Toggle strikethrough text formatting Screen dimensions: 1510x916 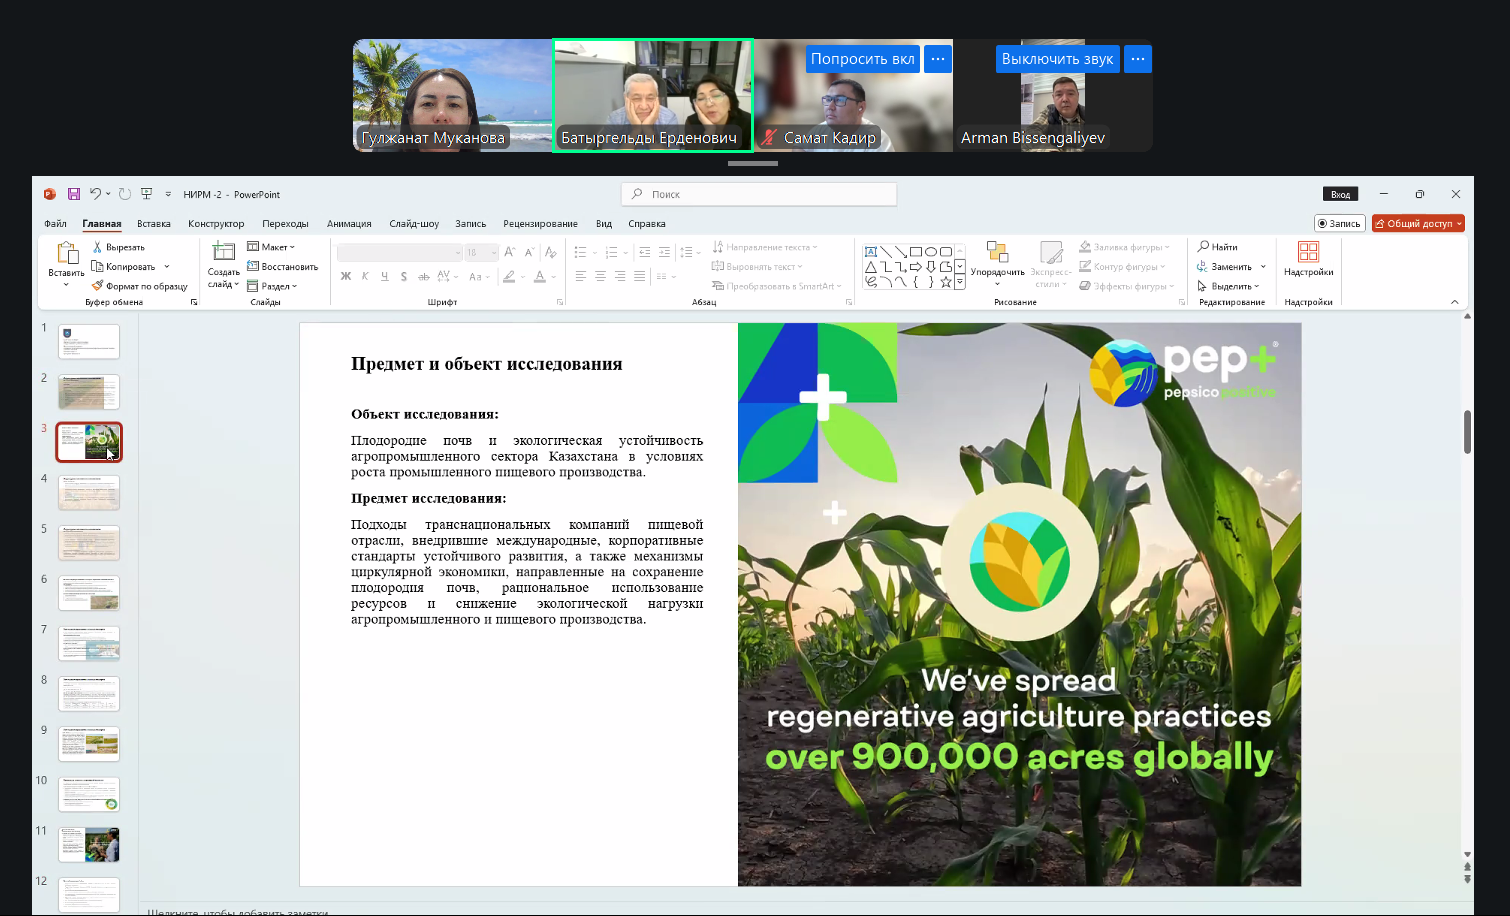(x=424, y=277)
